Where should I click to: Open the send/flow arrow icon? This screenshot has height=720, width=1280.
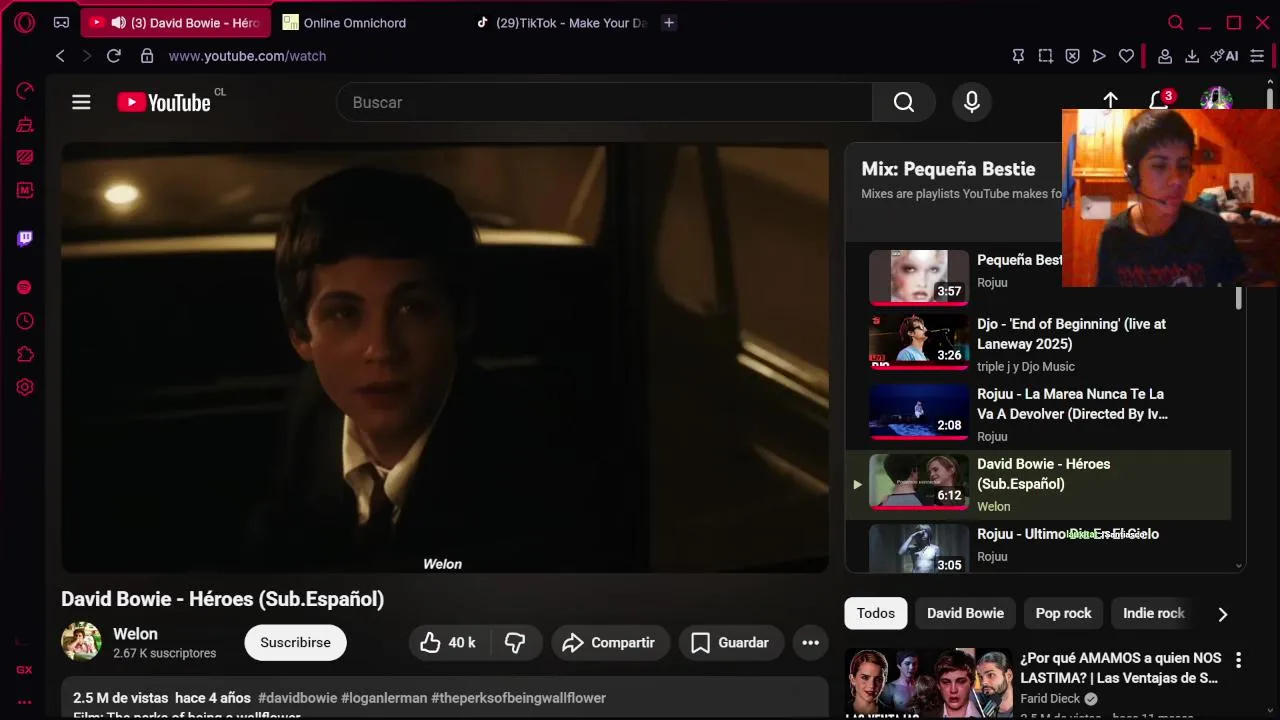(1099, 56)
